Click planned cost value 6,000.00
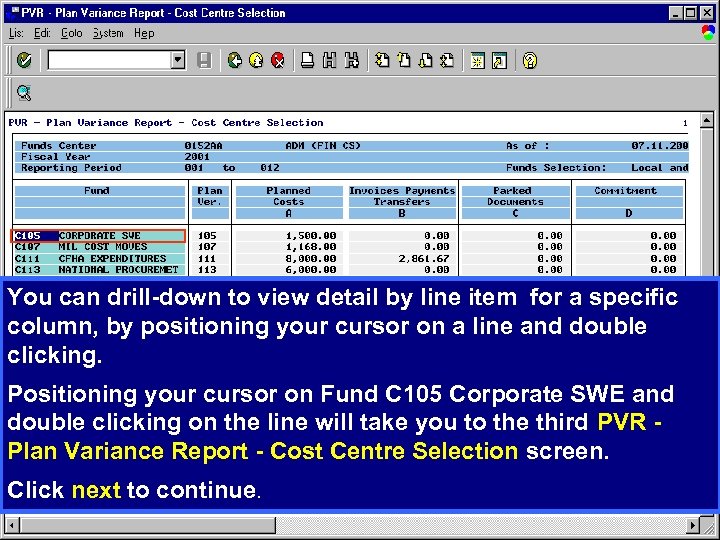The height and width of the screenshot is (540, 720). coord(310,270)
